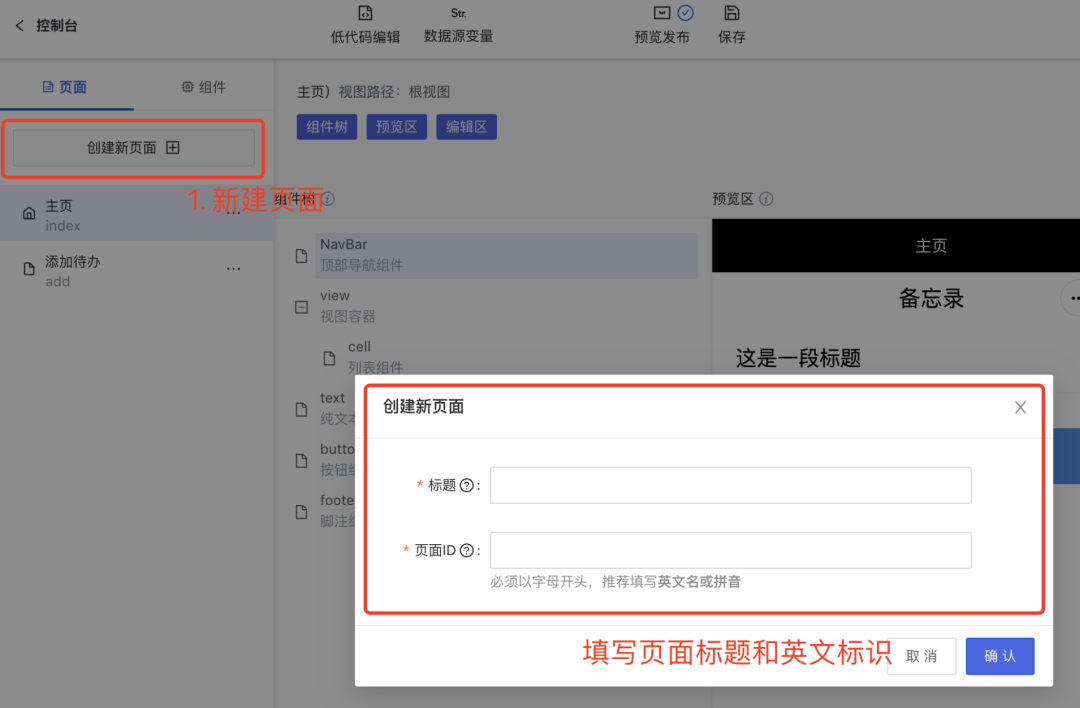
Task: Click the 确认 button
Action: click(x=999, y=656)
